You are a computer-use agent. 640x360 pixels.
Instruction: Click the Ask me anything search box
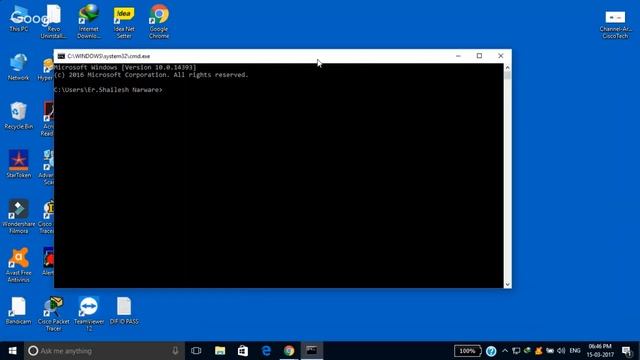[x=104, y=351]
